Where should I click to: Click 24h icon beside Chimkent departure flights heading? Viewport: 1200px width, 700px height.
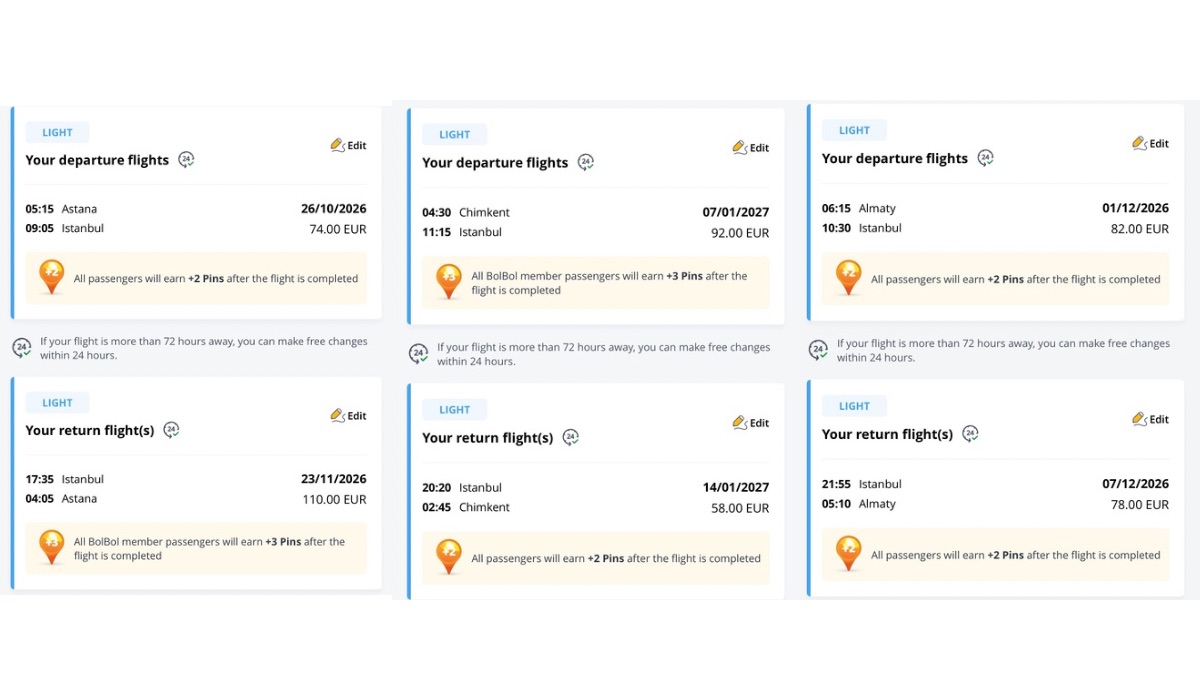[x=586, y=162]
